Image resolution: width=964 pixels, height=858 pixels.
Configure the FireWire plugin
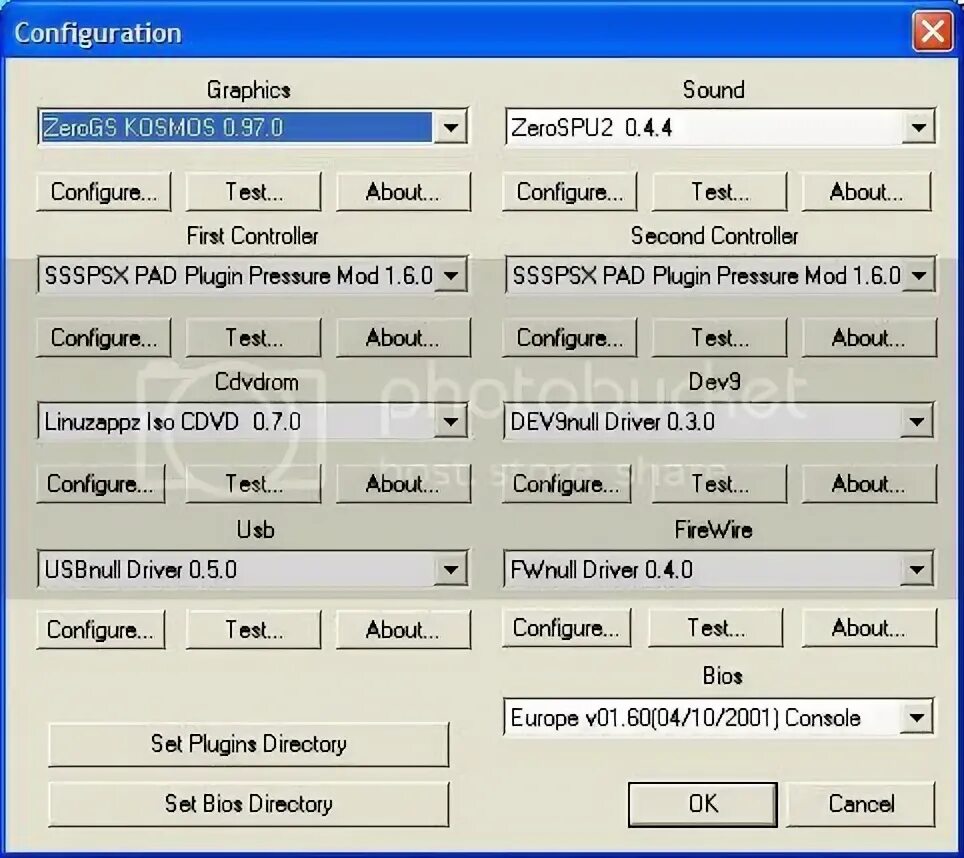[566, 628]
